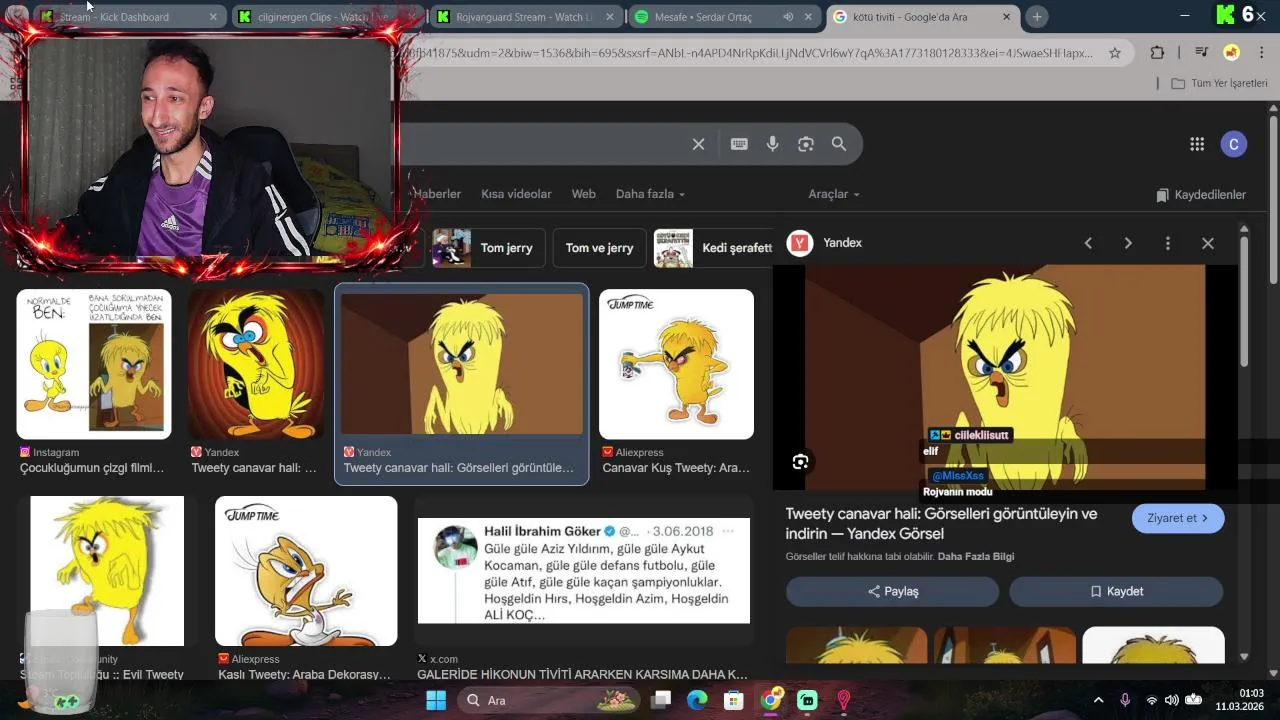The width and height of the screenshot is (1280, 720).
Task: Open volume control in system tray
Action: [x=1171, y=700]
